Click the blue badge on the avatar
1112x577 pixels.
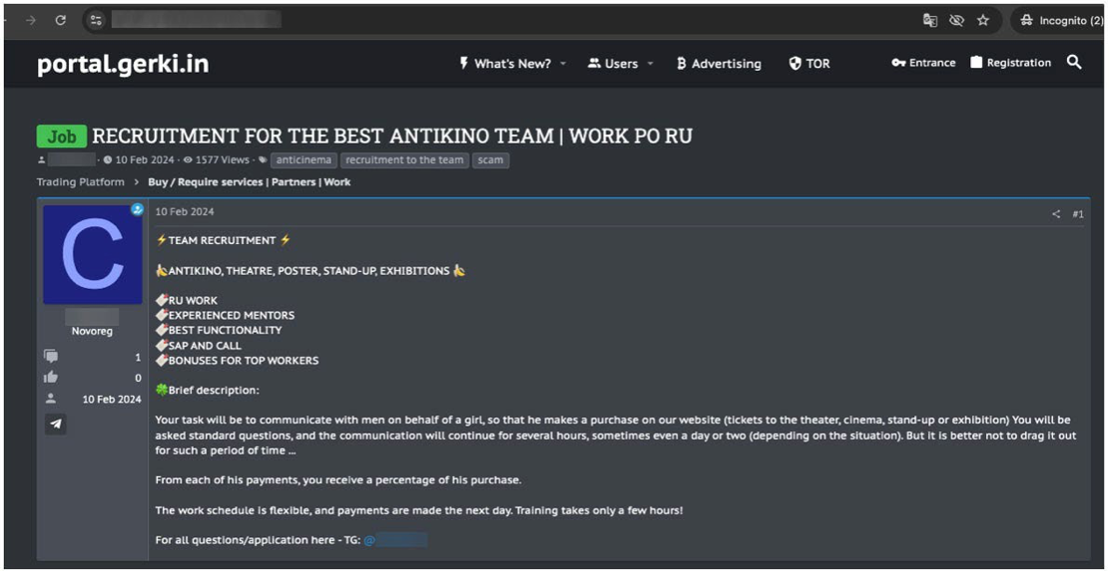(x=137, y=209)
